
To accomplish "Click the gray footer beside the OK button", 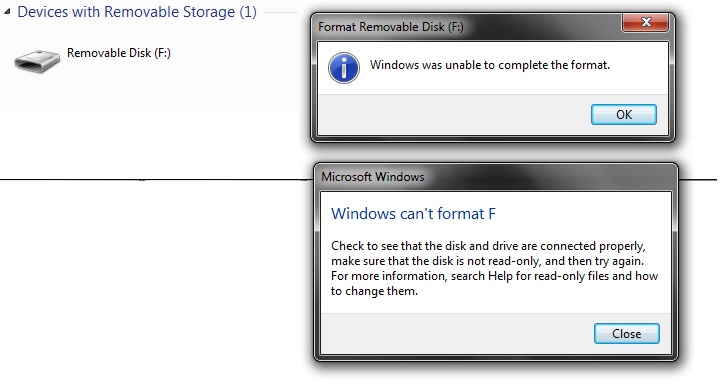I will tap(454, 114).
